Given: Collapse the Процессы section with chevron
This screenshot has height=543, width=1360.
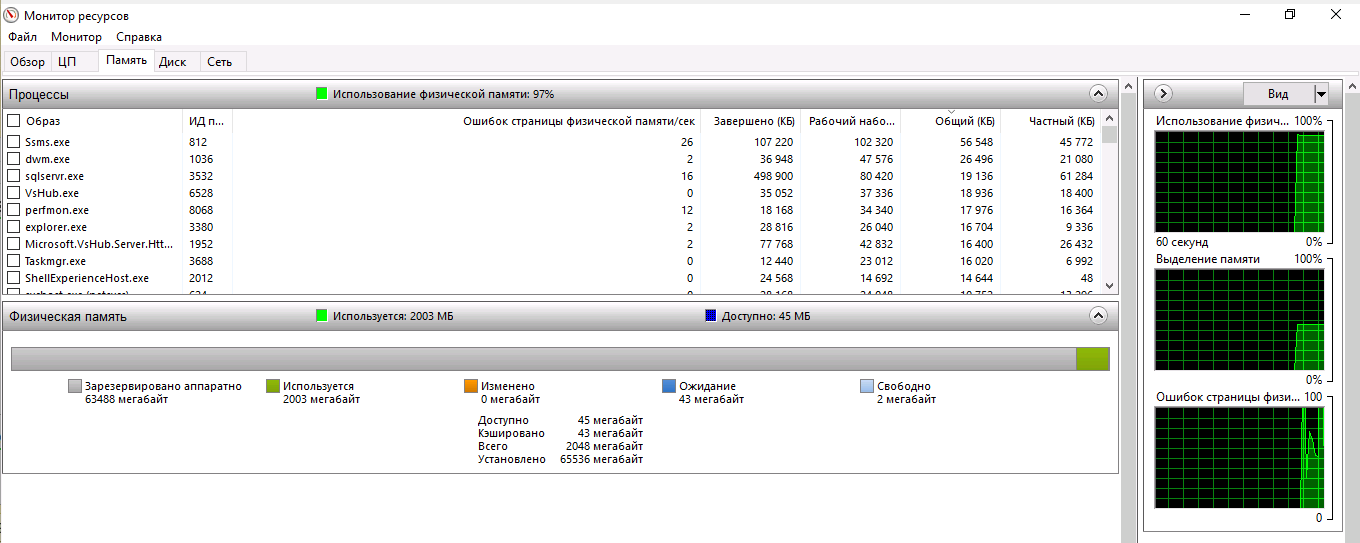Looking at the screenshot, I should pyautogui.click(x=1098, y=94).
